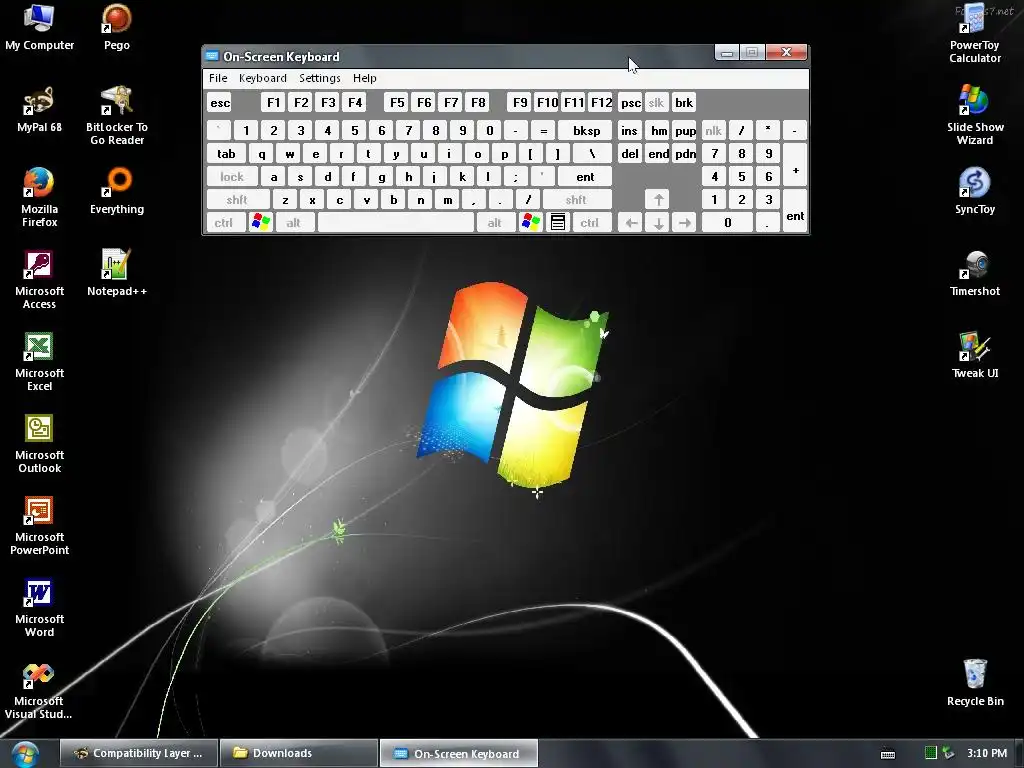Click On-Screen Keyboard taskbar button

[459, 753]
